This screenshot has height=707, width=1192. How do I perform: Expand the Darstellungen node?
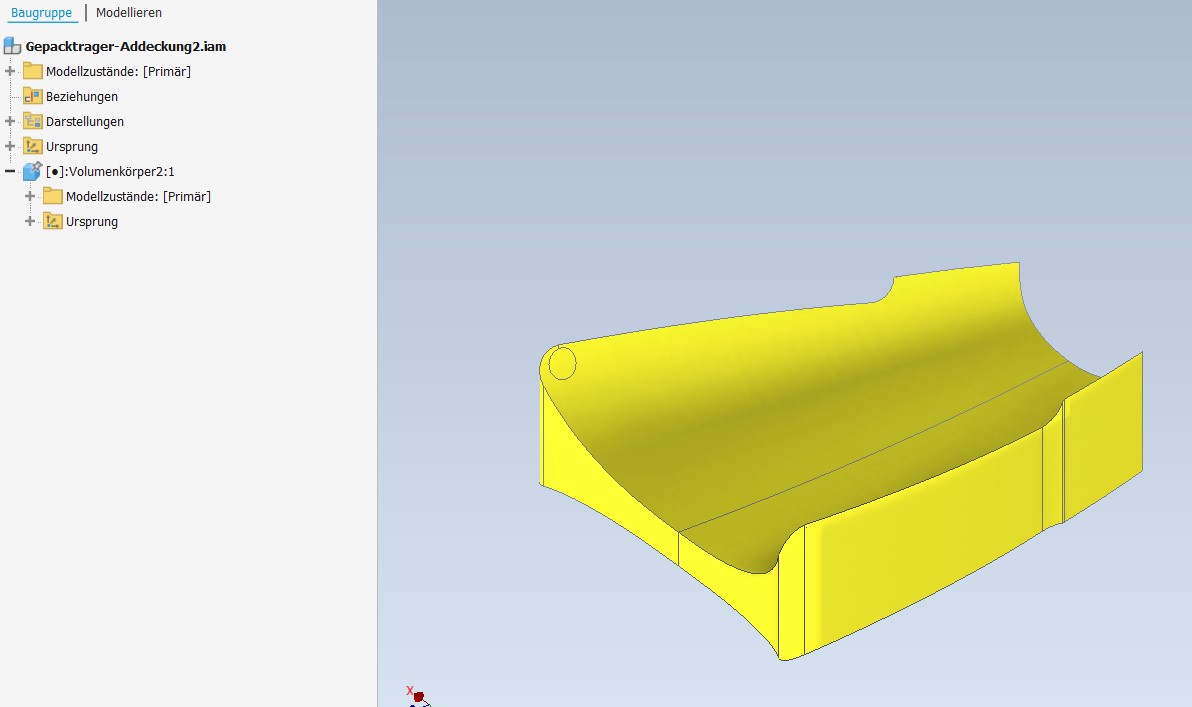coord(10,122)
